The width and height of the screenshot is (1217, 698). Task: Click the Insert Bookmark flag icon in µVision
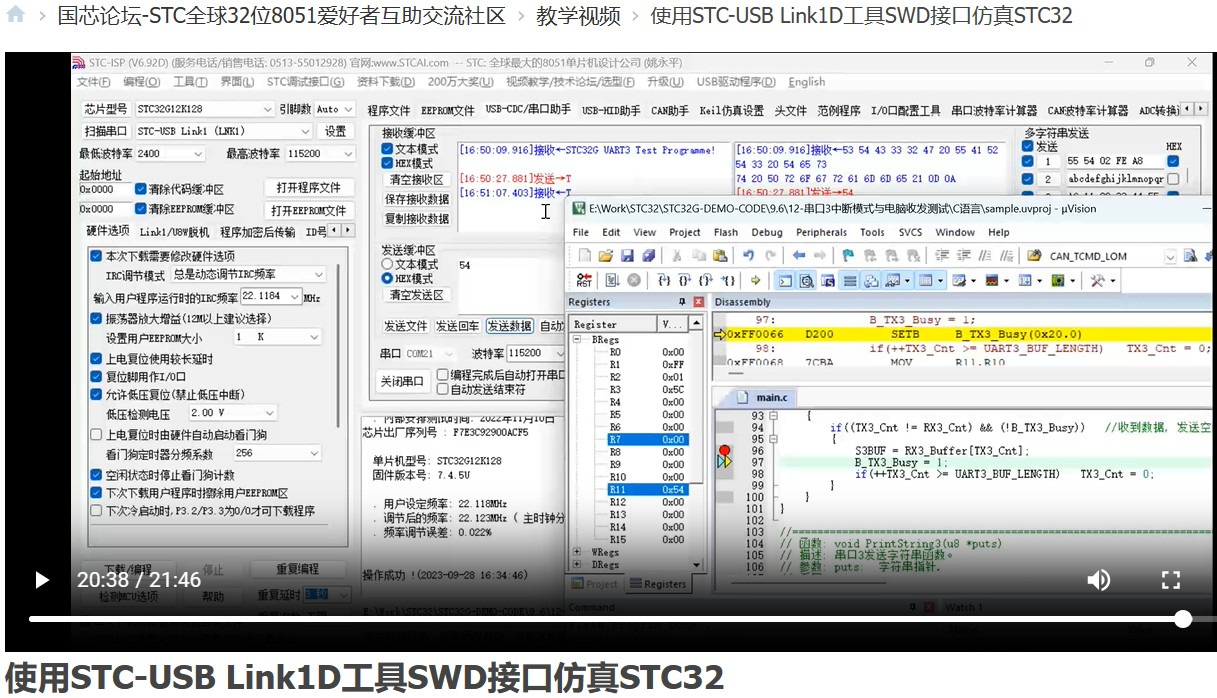point(848,256)
